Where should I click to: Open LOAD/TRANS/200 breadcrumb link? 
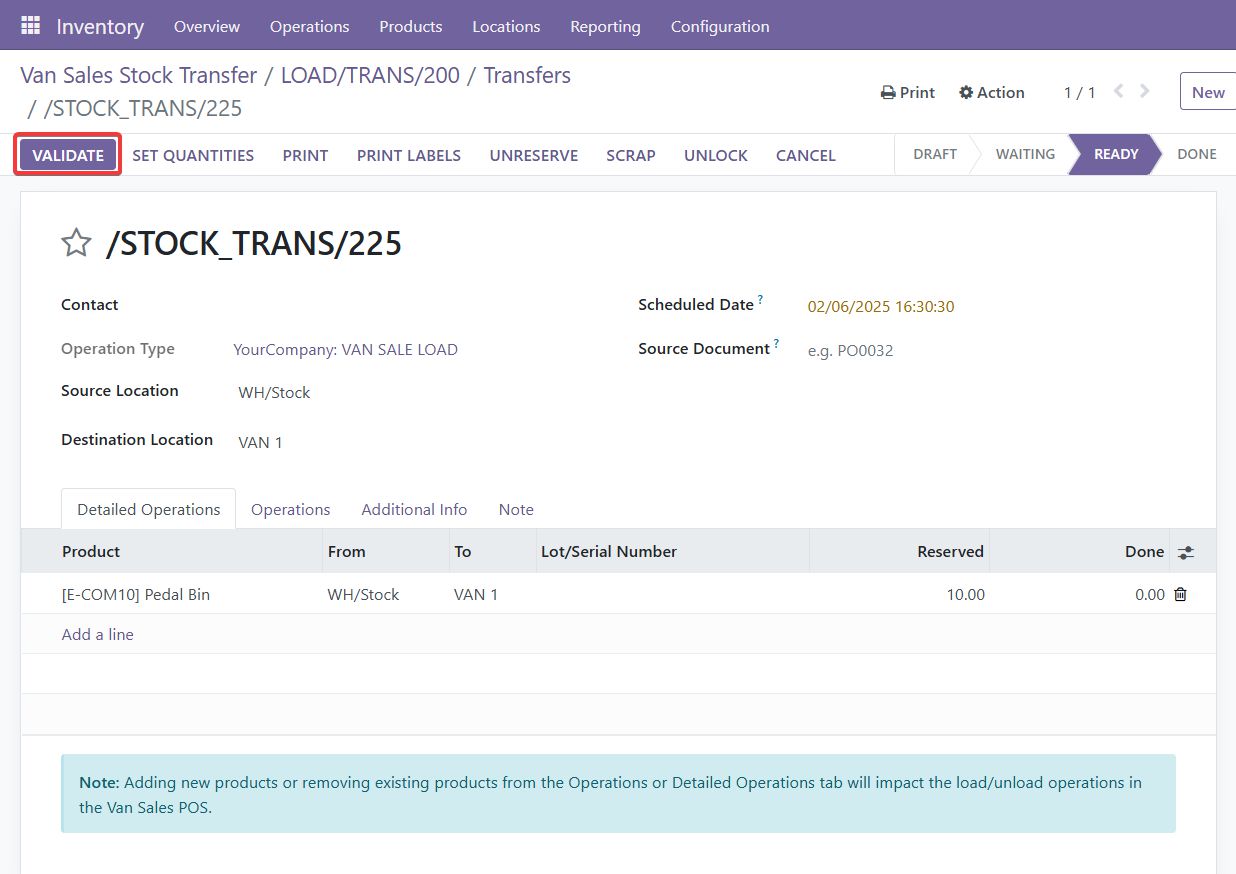coord(370,75)
